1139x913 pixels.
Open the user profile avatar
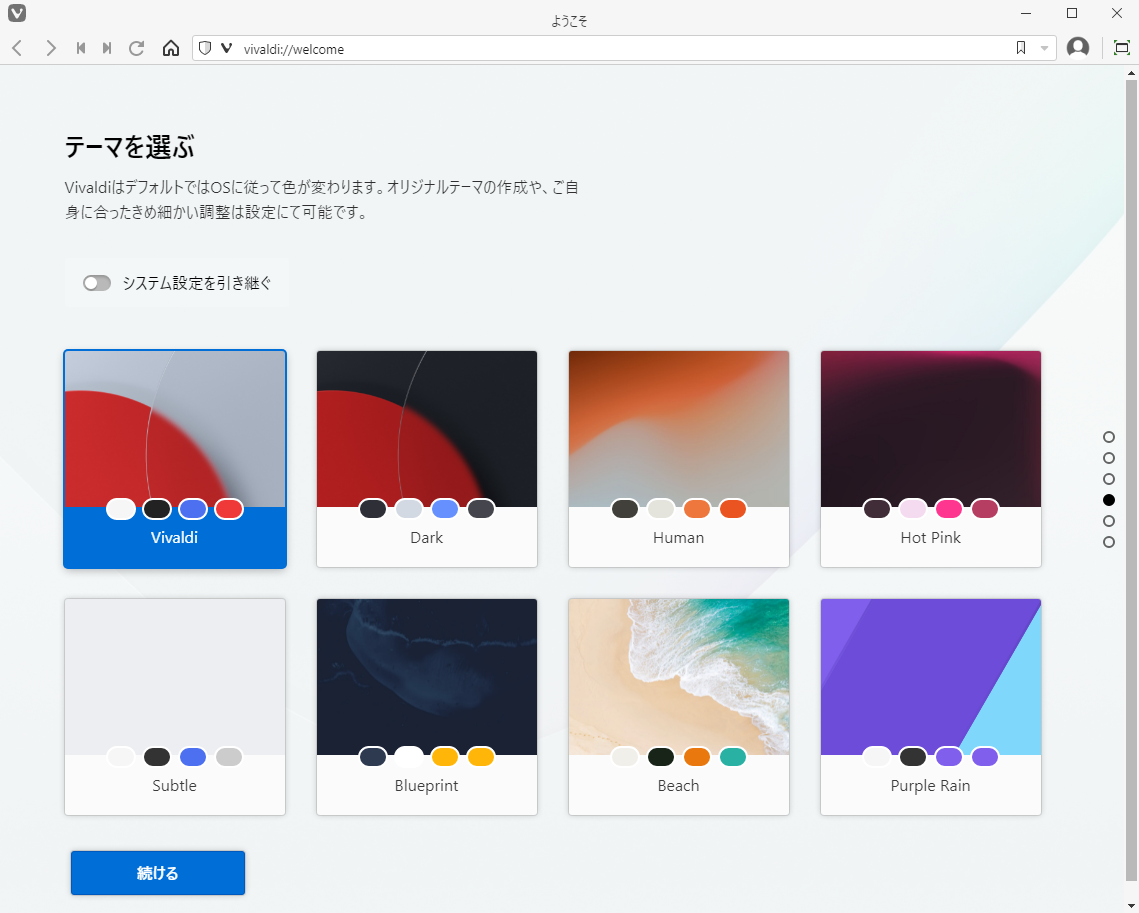(1078, 48)
